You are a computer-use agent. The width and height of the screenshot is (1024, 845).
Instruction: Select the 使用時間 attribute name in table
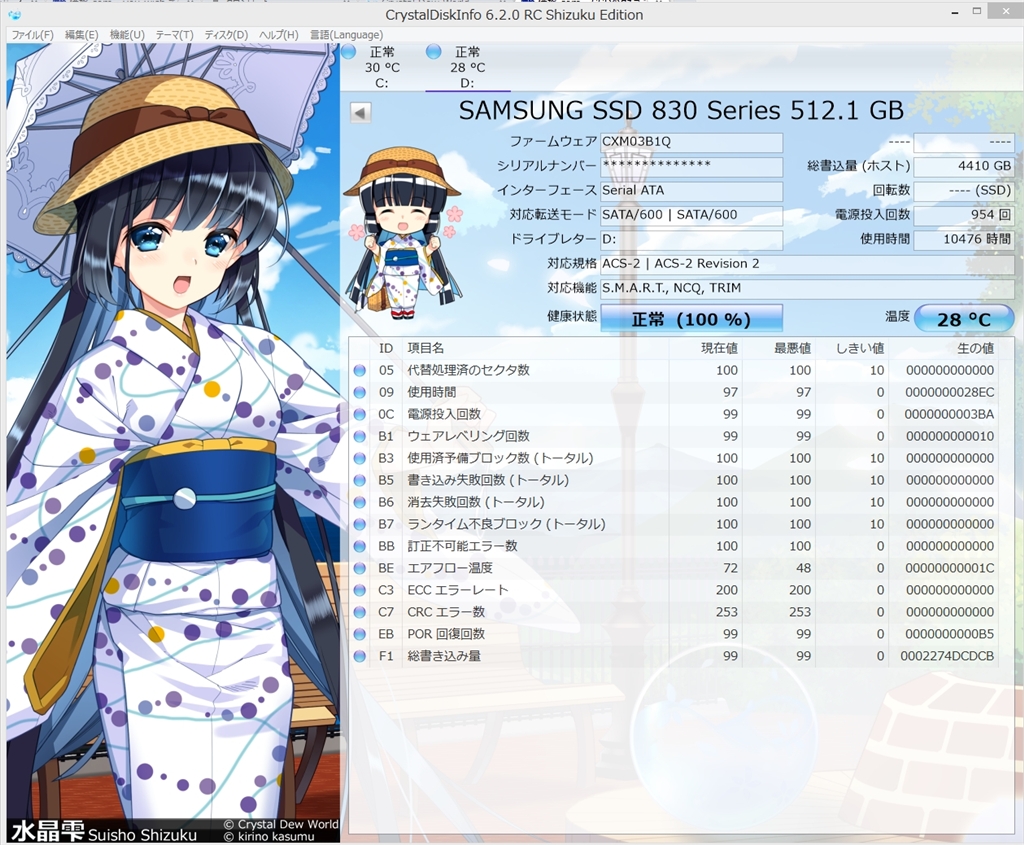432,392
